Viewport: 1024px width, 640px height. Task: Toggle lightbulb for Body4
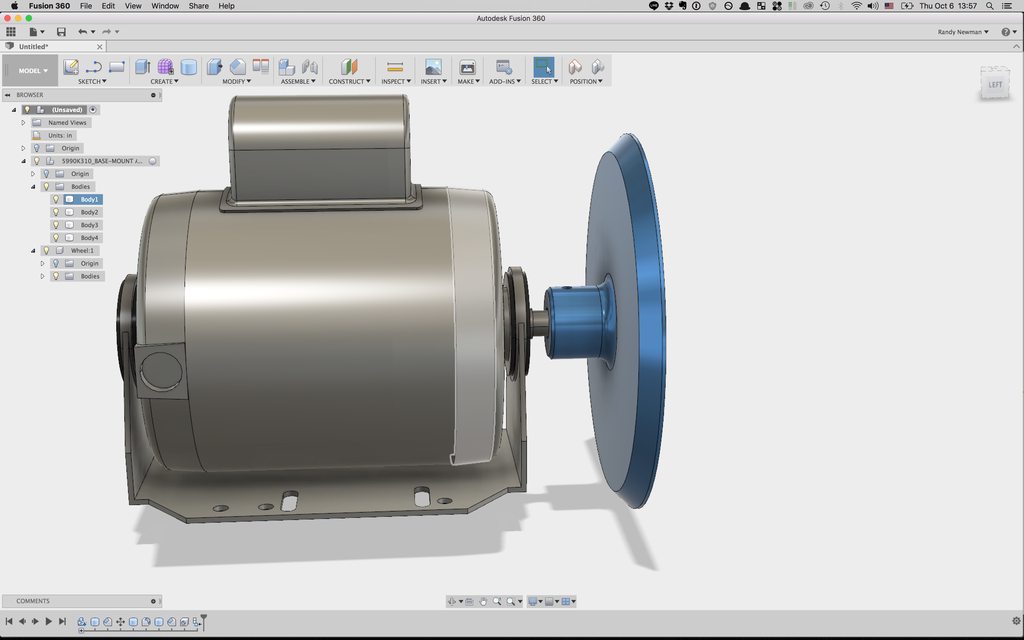56,238
